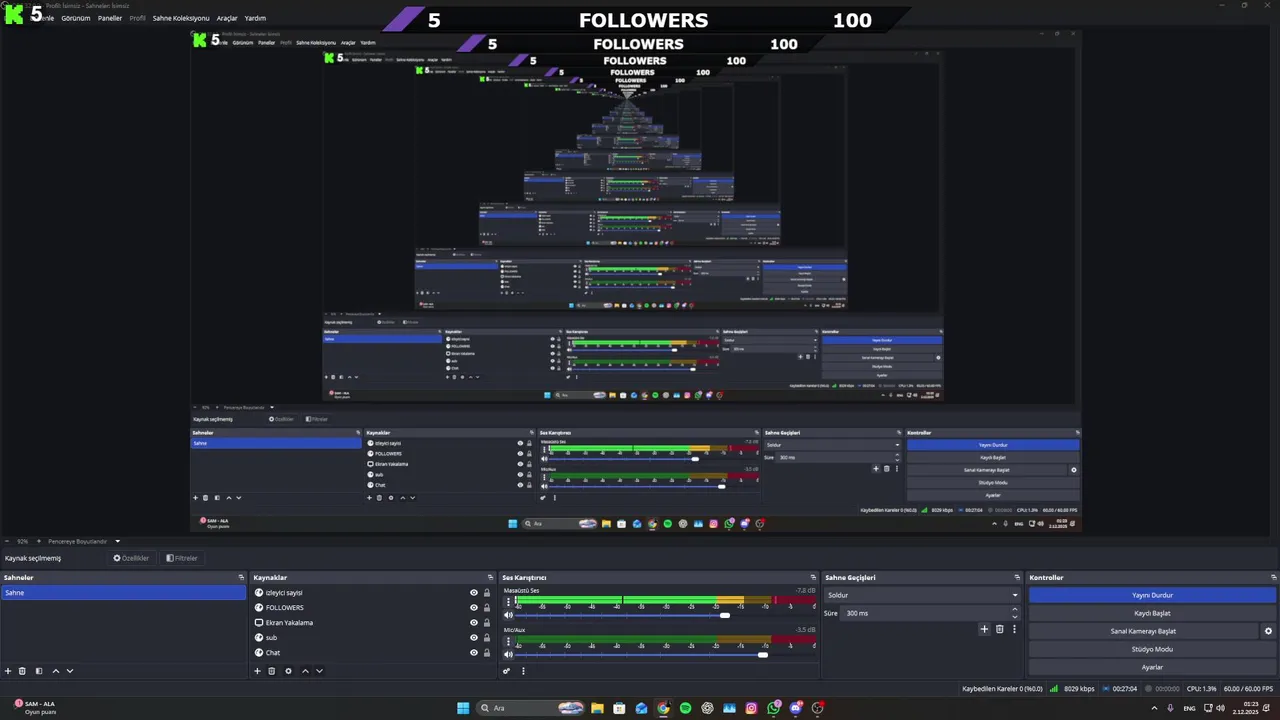The width and height of the screenshot is (1280, 720).
Task: Open source Filtreler button
Action: point(182,558)
